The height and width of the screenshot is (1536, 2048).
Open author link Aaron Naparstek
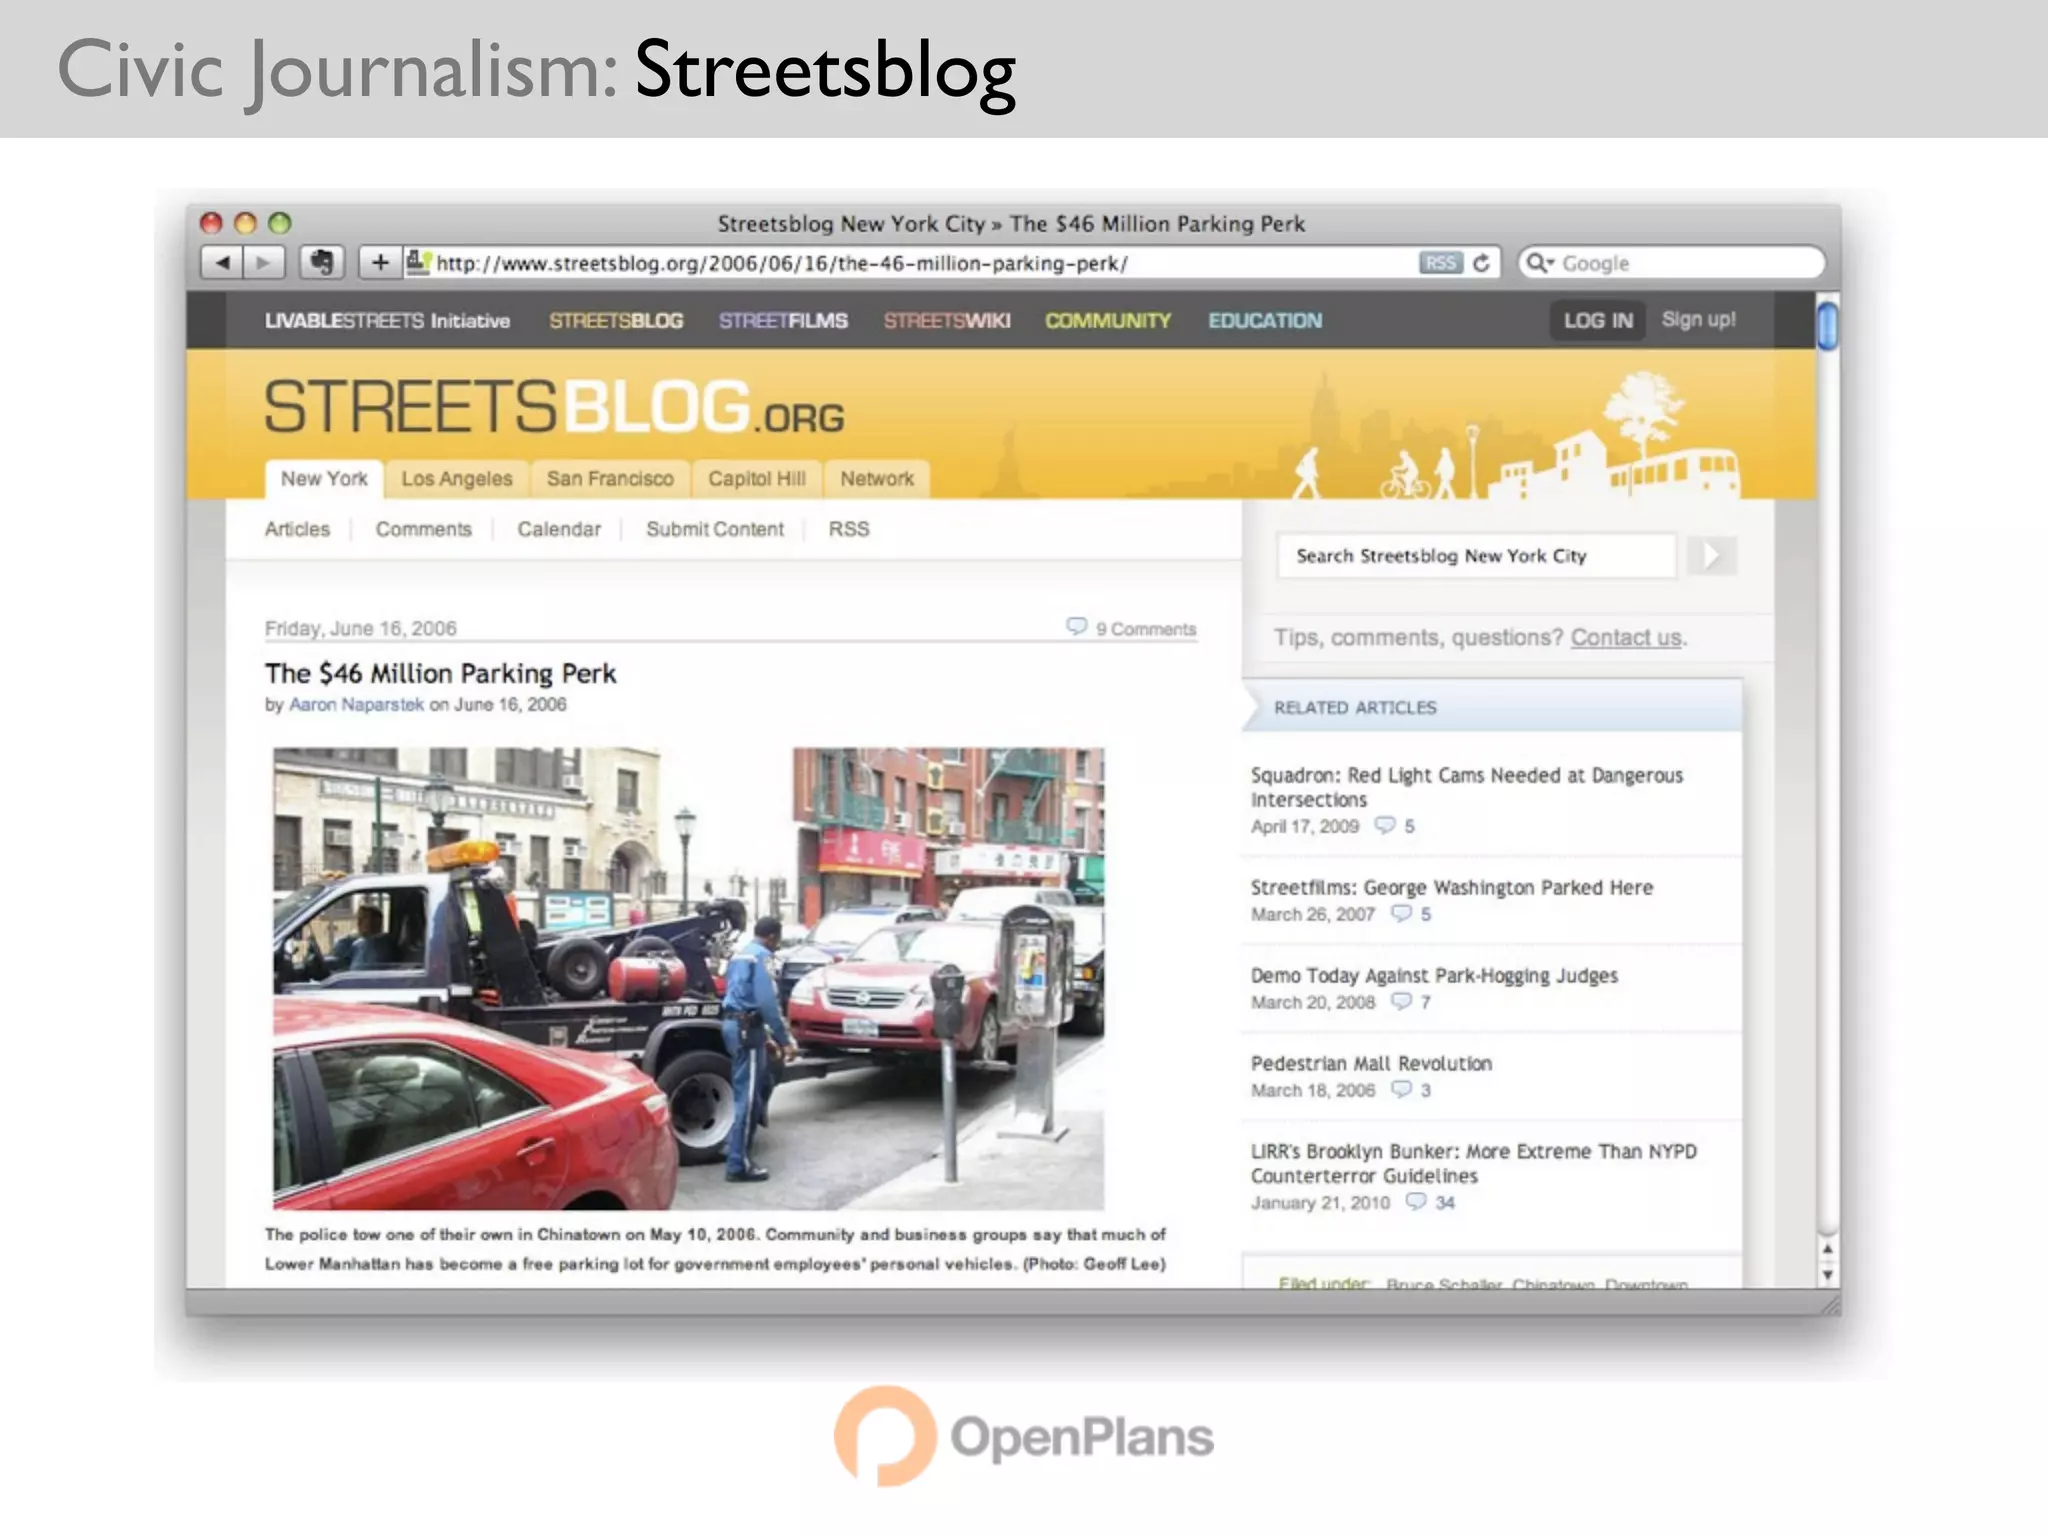click(356, 704)
